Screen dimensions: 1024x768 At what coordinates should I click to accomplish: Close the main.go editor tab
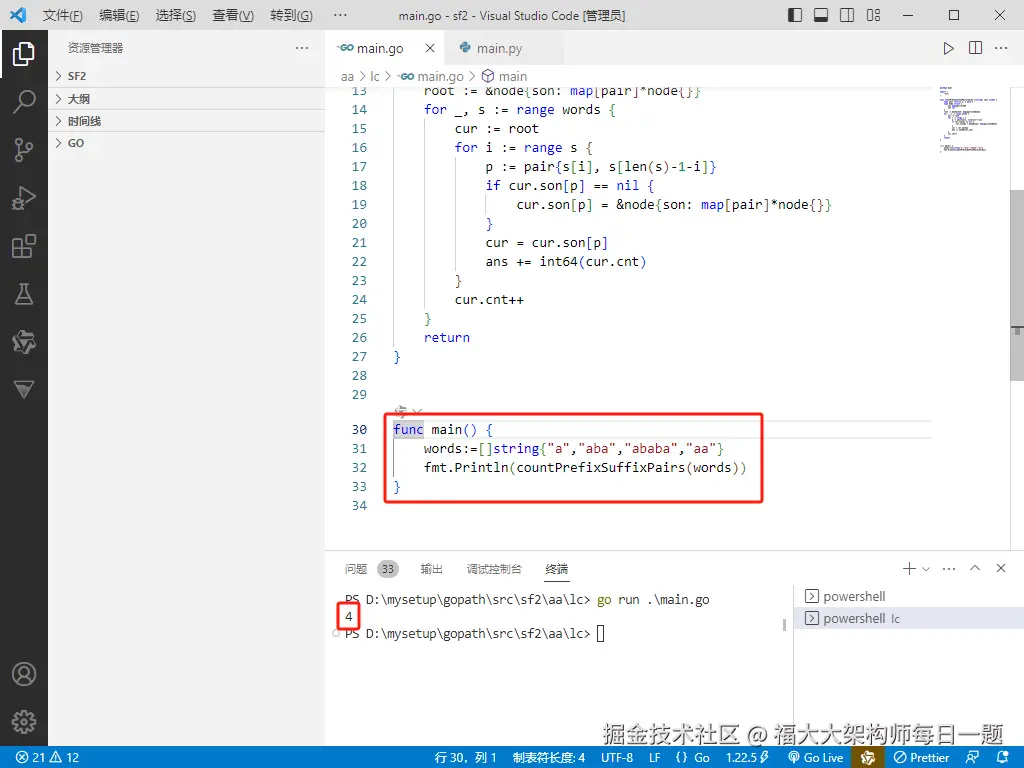[x=430, y=48]
